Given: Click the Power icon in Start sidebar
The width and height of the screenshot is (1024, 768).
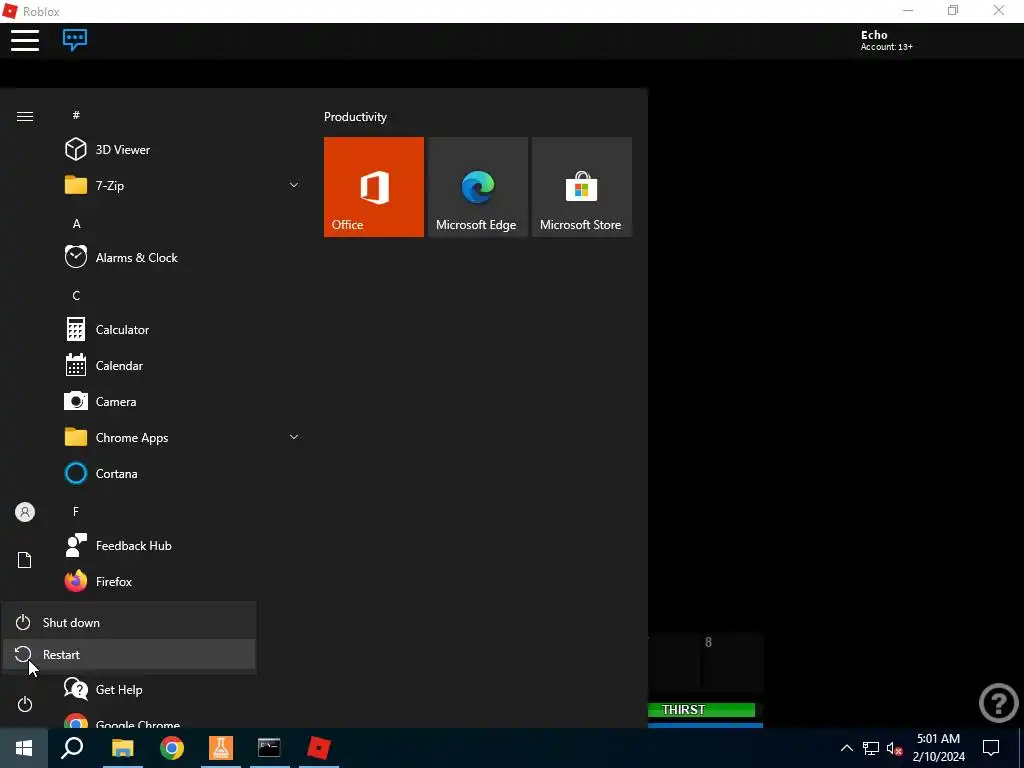Looking at the screenshot, I should [25, 704].
